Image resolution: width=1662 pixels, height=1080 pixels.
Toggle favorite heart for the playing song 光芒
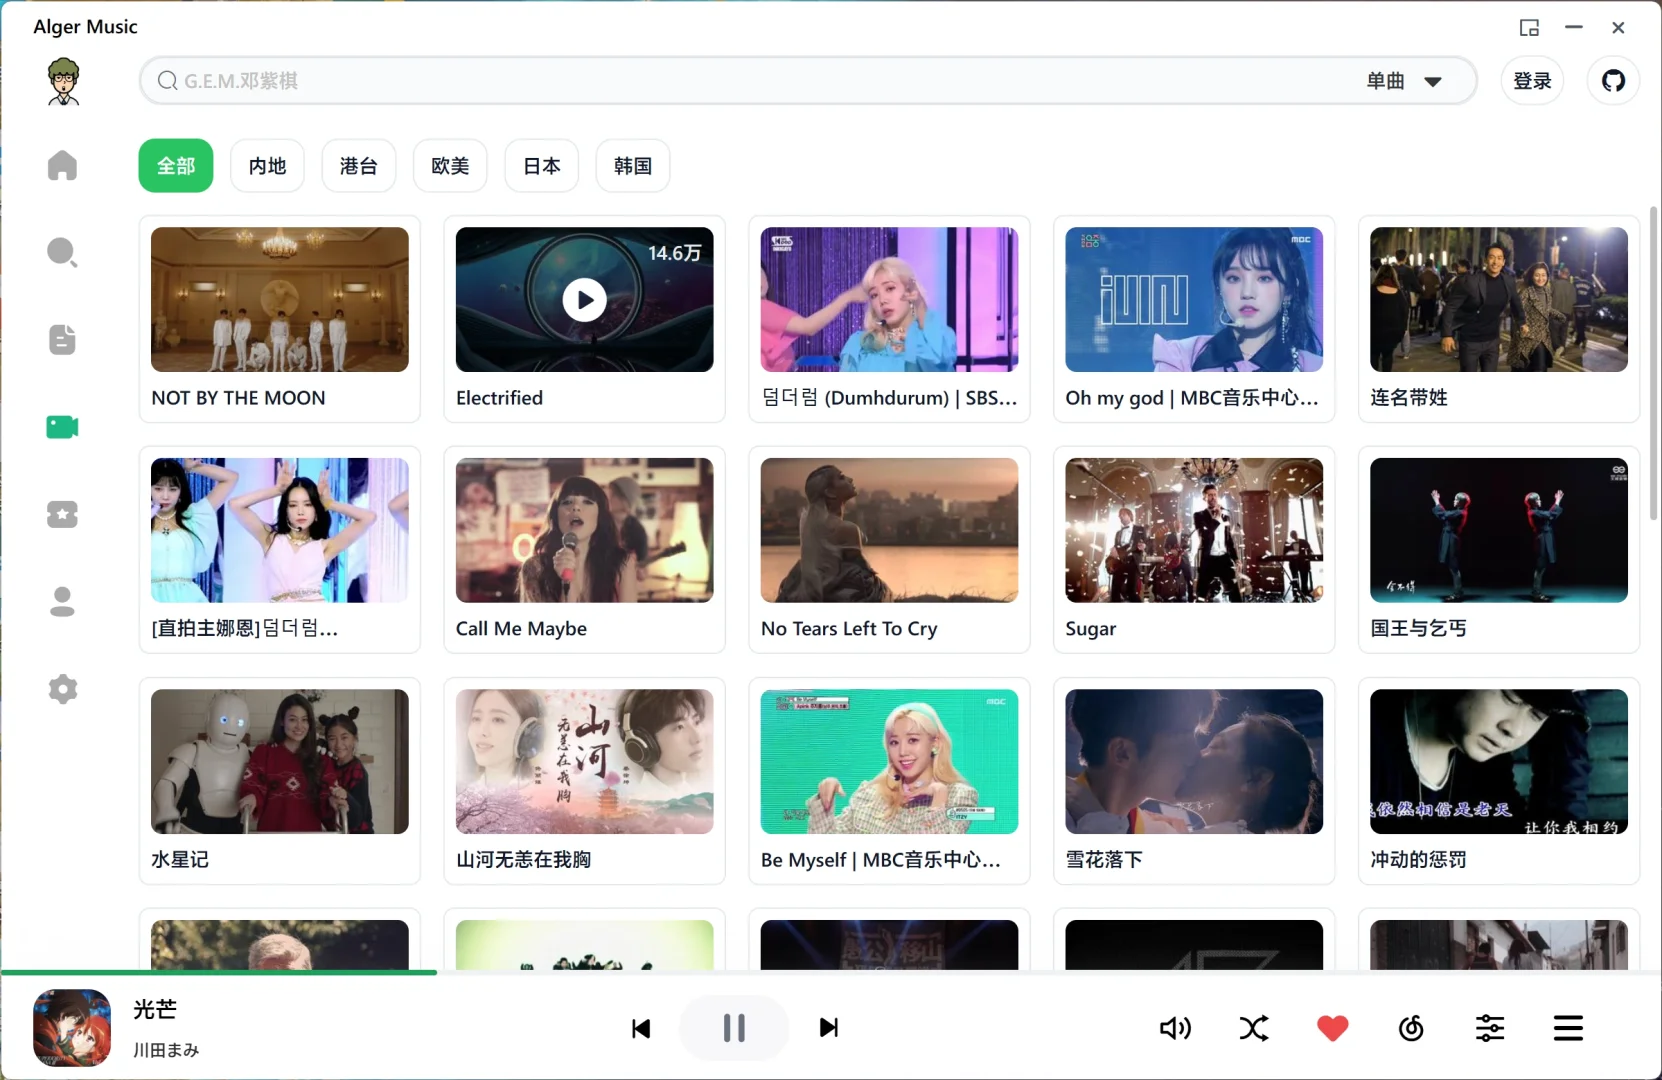click(1332, 1028)
